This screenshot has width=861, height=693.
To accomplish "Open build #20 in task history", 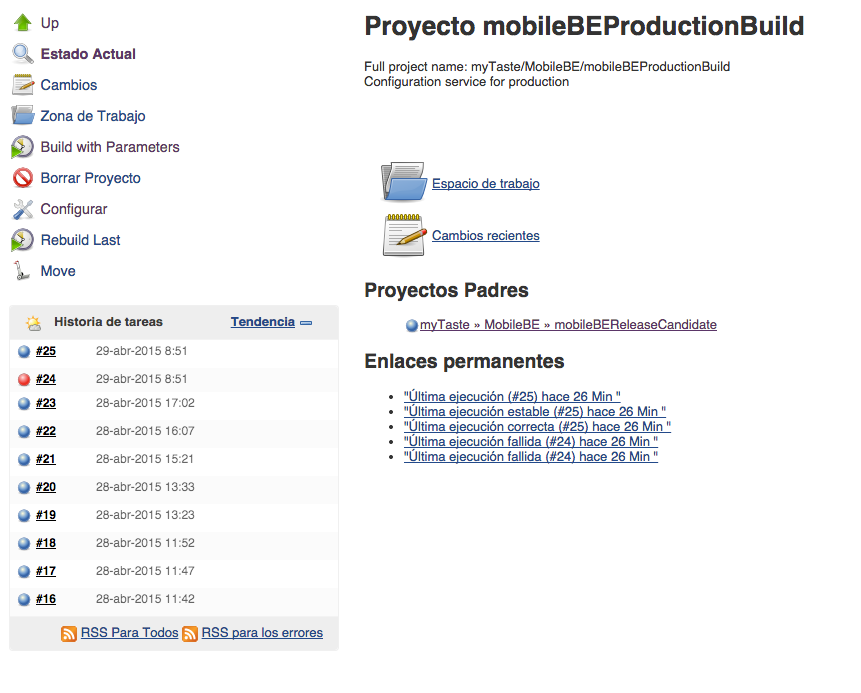I will tap(46, 488).
